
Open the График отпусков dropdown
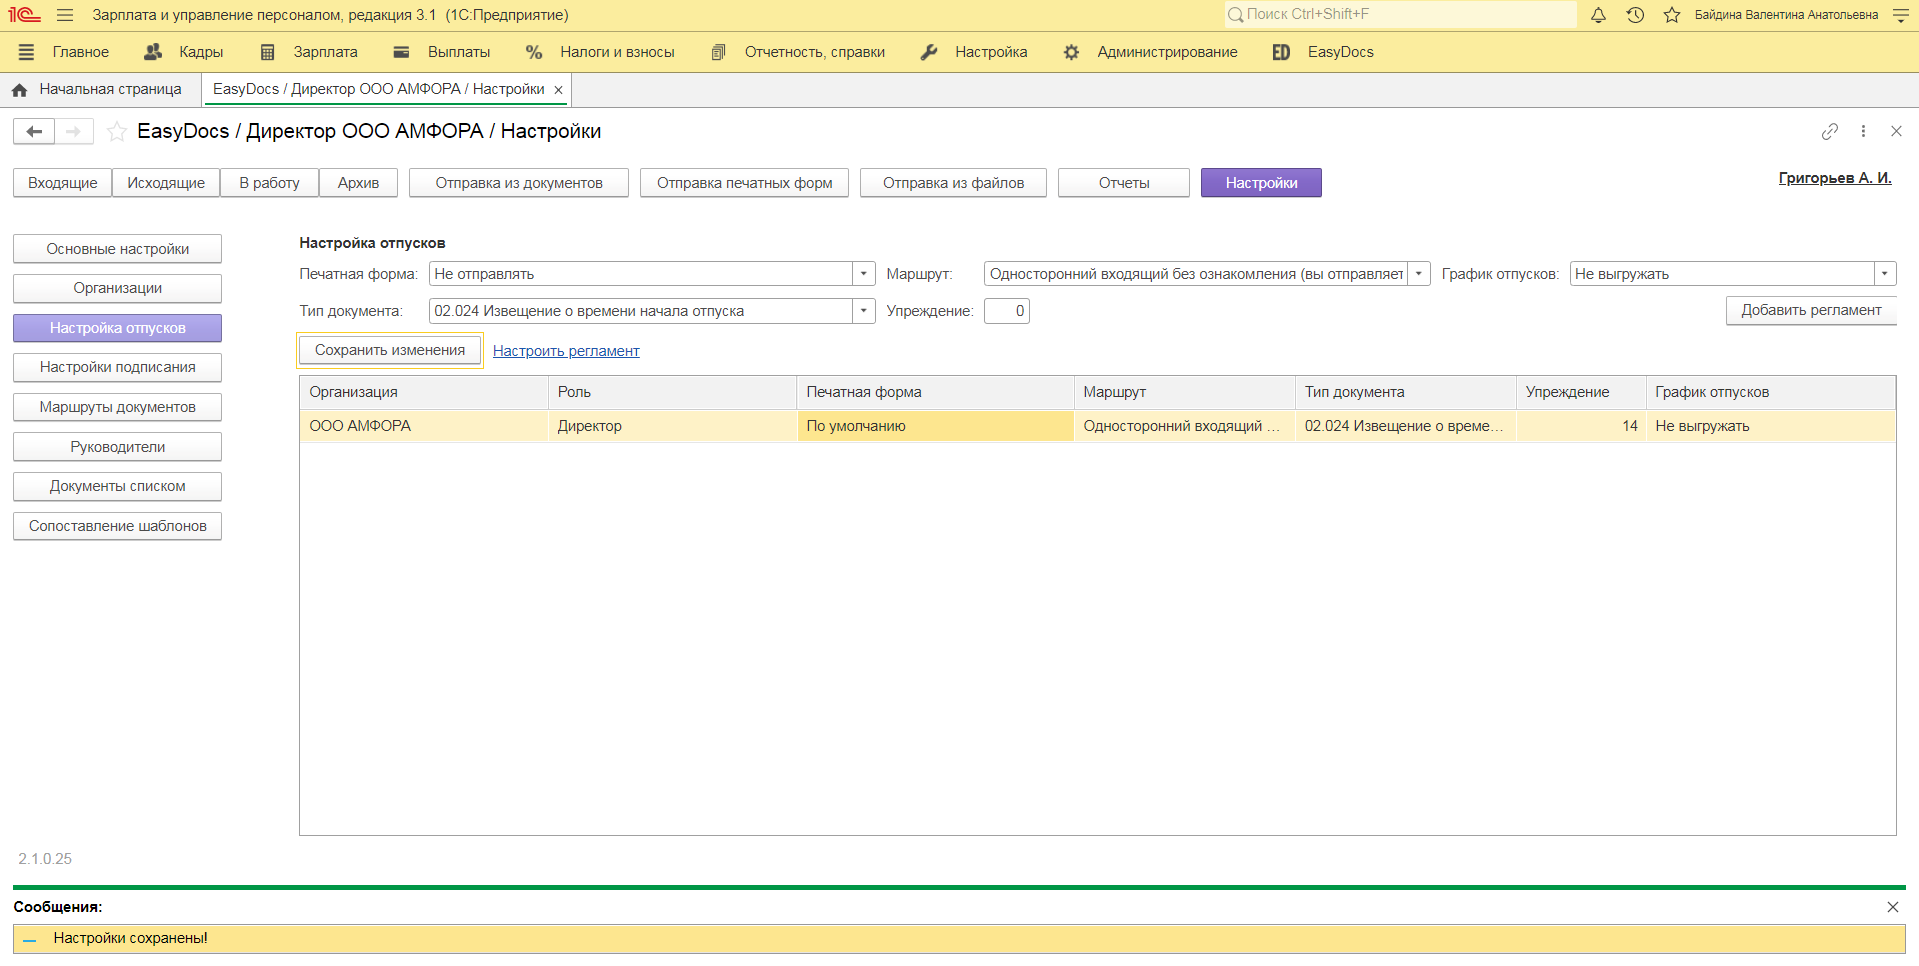point(1884,273)
